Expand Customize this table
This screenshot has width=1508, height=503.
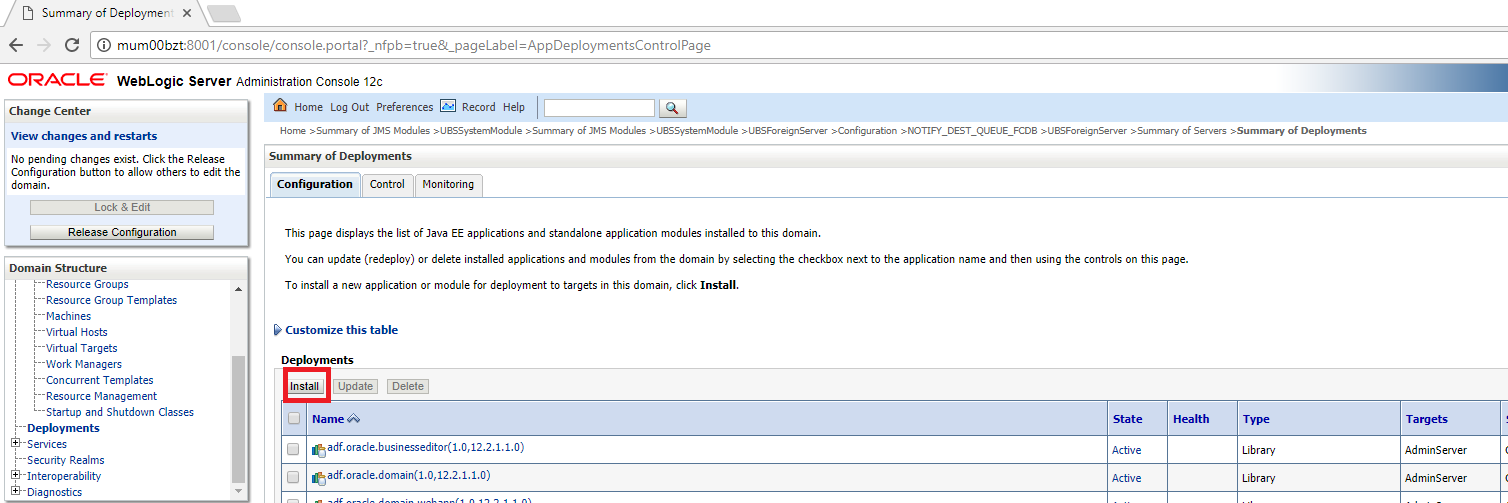(x=335, y=330)
